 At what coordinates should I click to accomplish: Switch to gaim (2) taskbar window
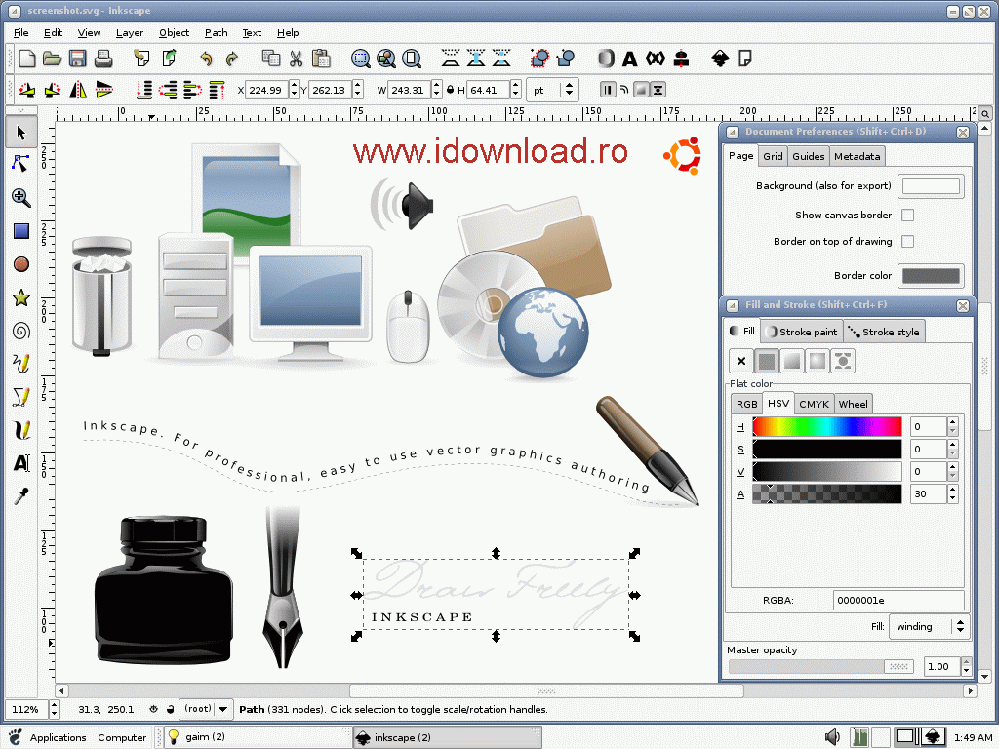click(x=256, y=737)
